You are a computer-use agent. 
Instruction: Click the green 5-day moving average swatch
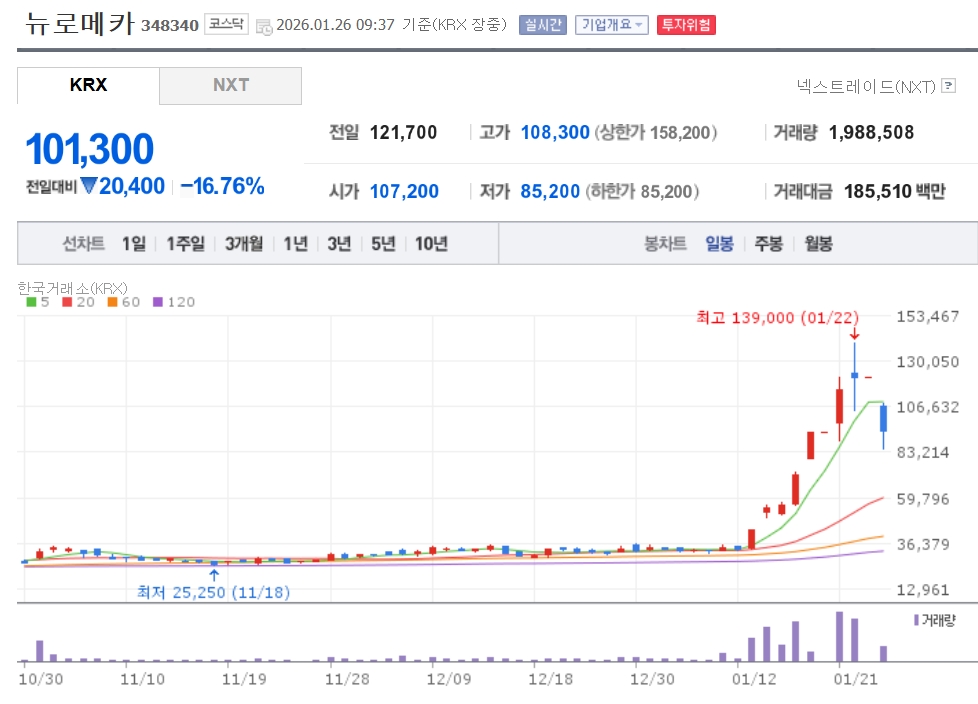click(31, 301)
